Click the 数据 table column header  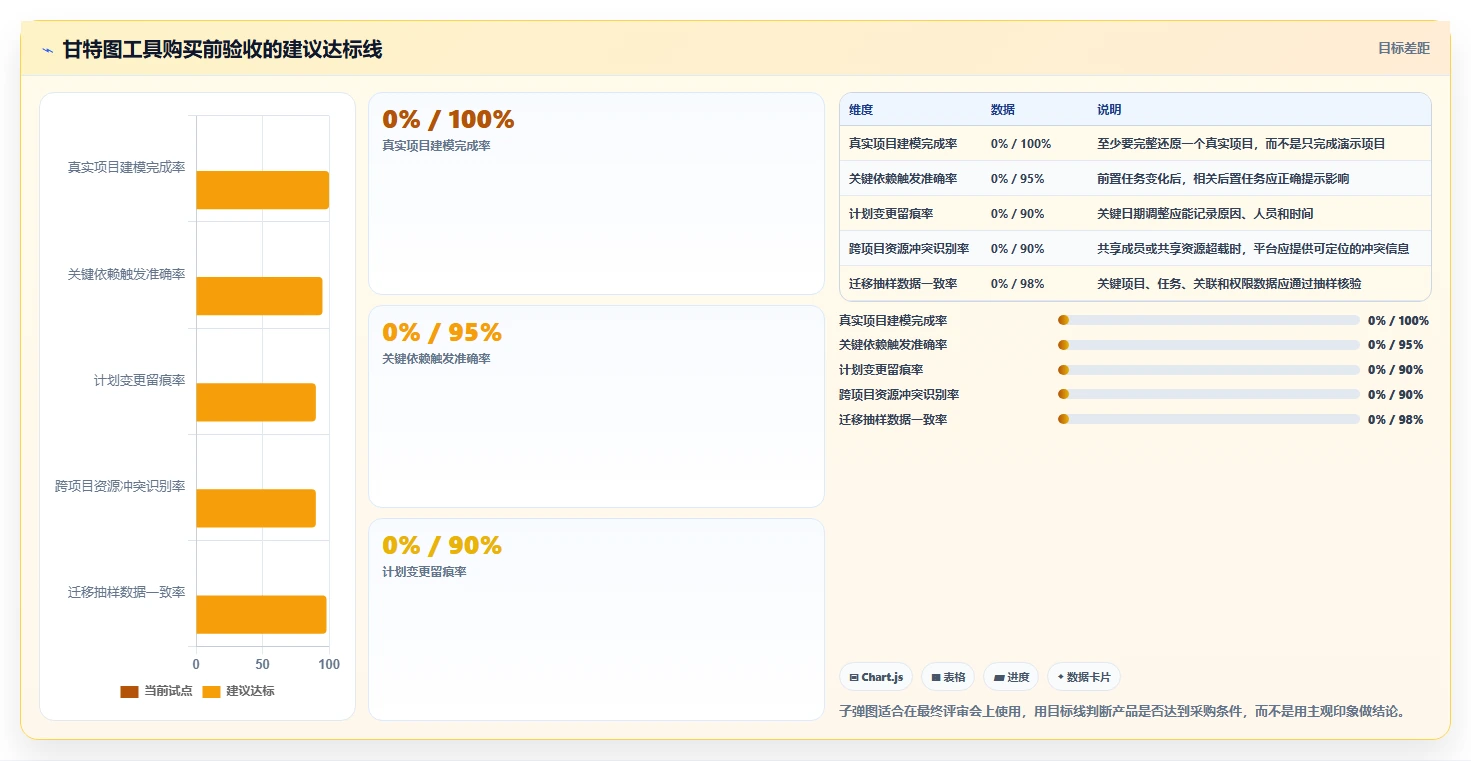[1003, 110]
